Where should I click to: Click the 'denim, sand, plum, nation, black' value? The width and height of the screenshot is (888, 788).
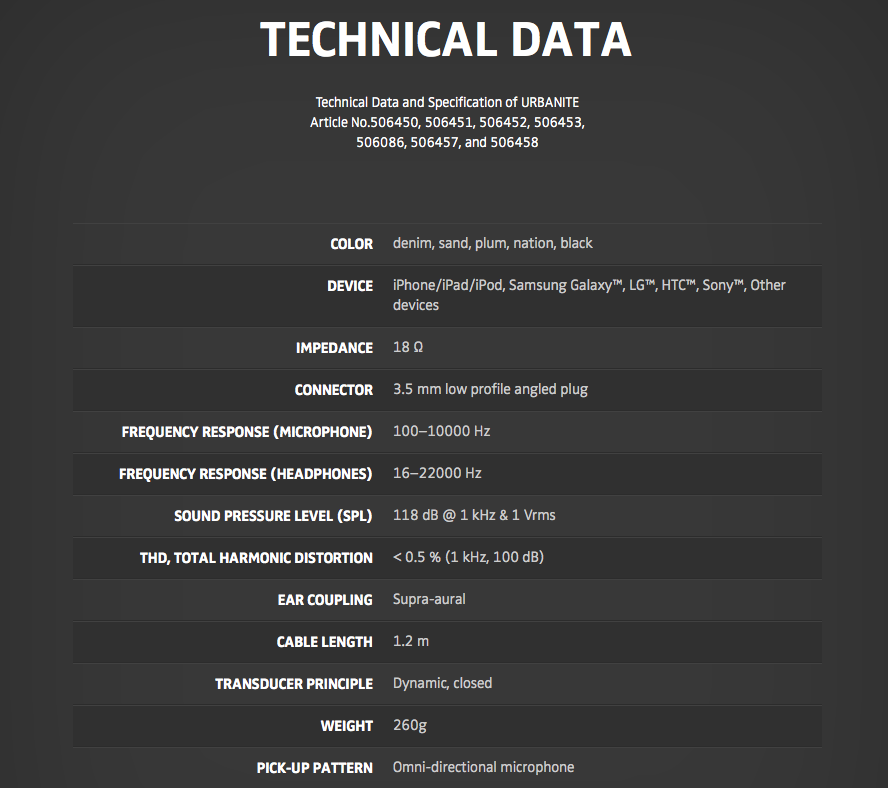(492, 243)
